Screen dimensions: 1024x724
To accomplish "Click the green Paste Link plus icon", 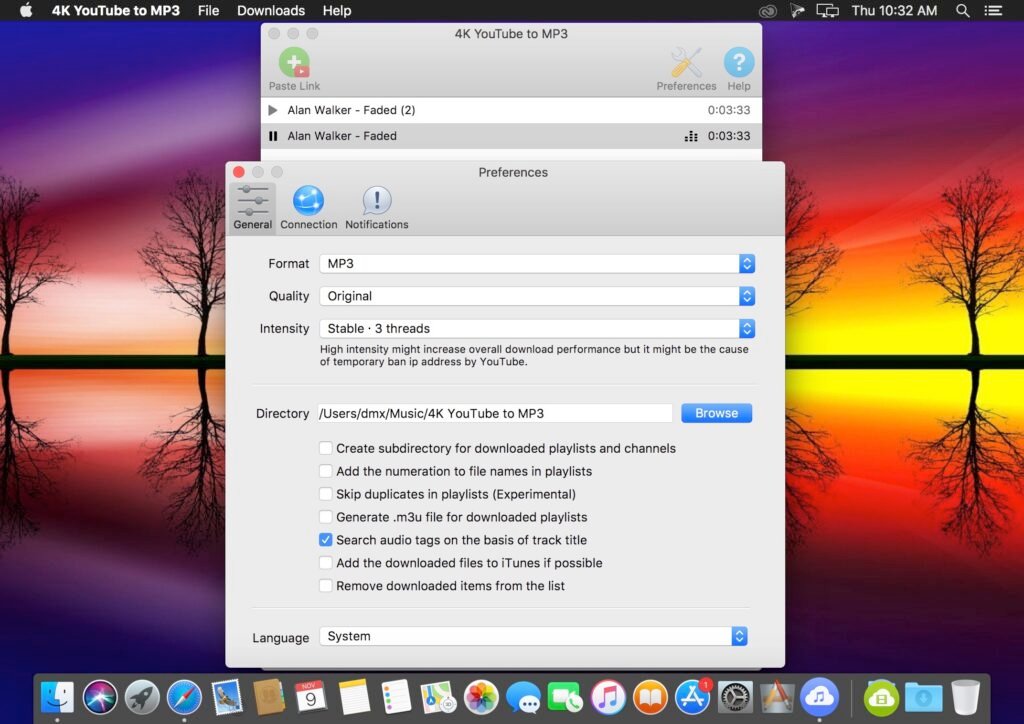I will (x=293, y=64).
